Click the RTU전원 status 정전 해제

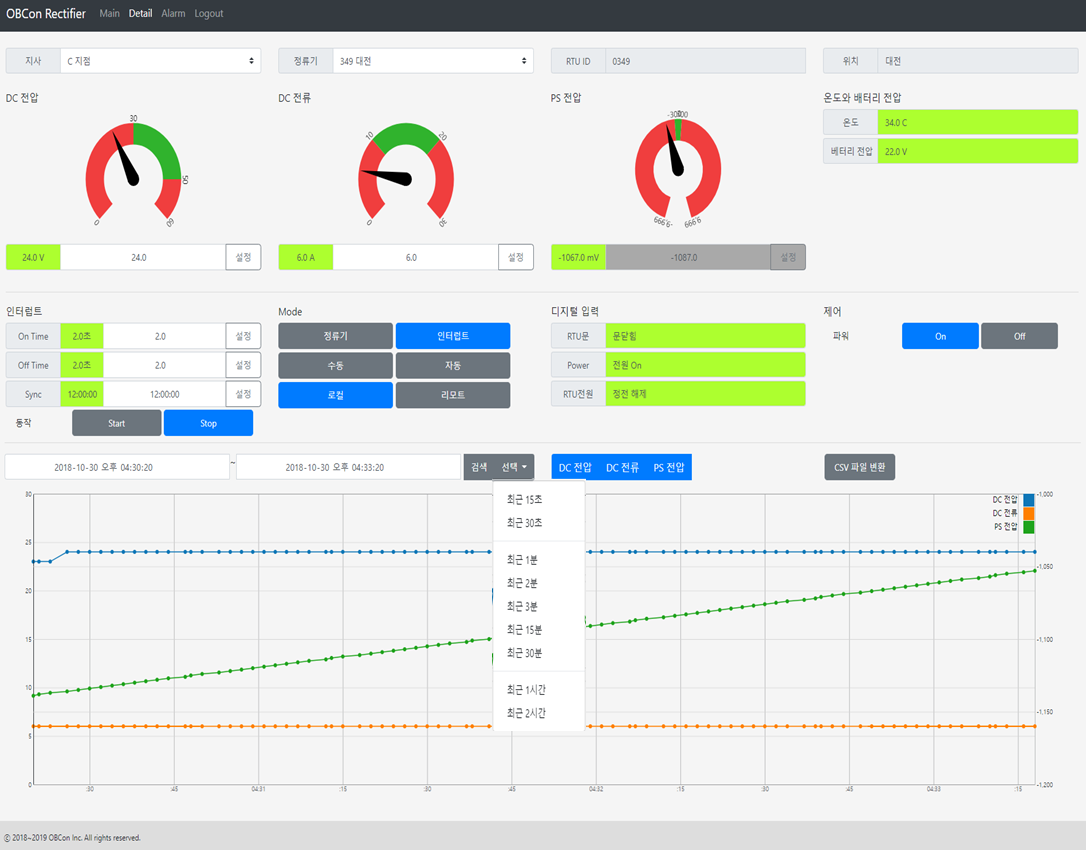[705, 393]
